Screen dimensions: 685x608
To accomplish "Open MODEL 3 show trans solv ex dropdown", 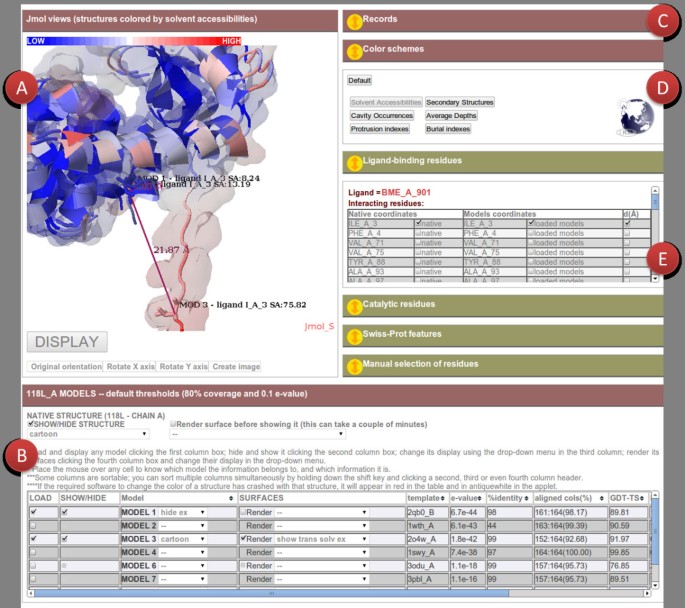I will pos(322,538).
